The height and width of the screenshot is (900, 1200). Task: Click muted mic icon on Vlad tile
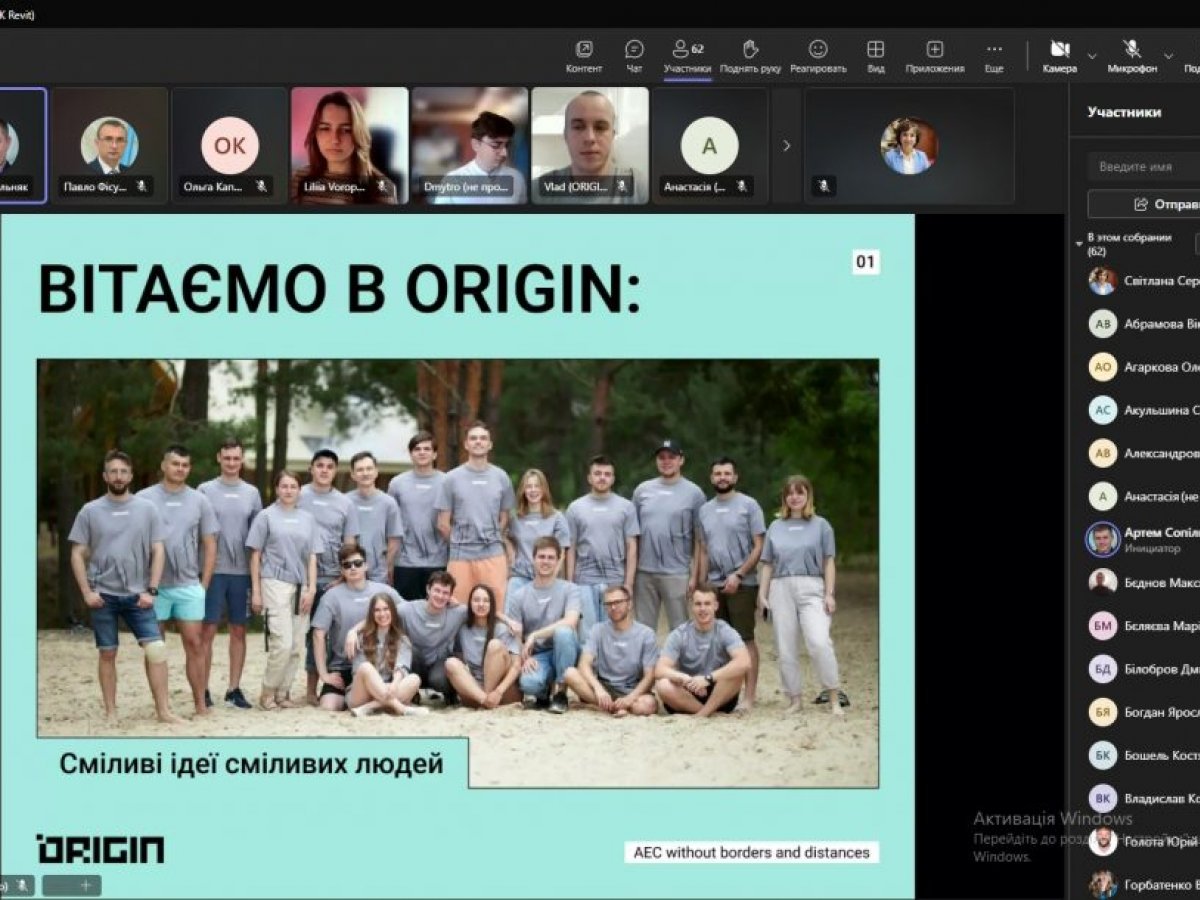point(621,186)
